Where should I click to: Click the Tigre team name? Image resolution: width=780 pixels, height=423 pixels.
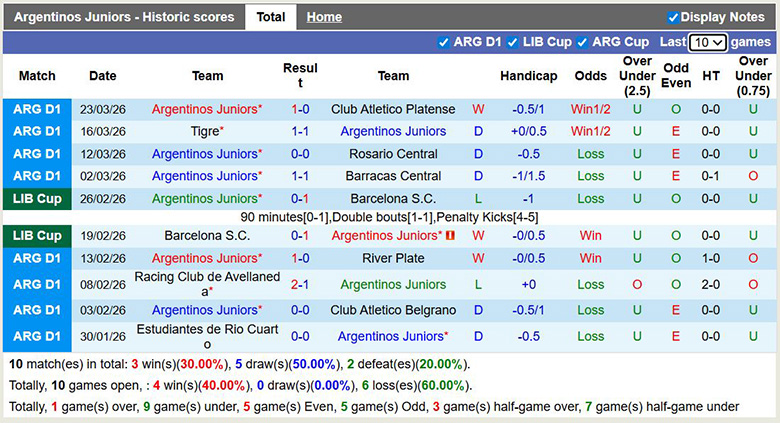tap(205, 131)
